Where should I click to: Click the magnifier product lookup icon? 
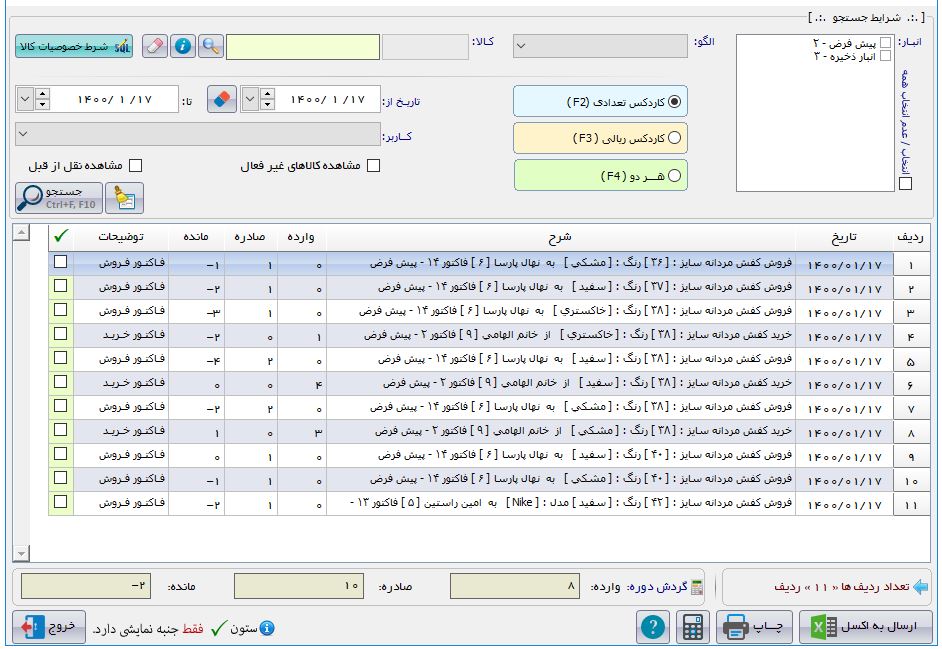click(210, 46)
